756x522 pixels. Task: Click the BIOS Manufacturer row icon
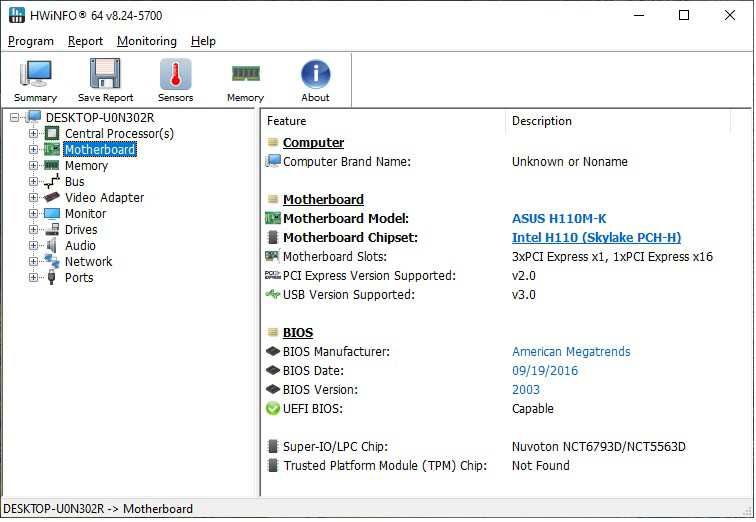[273, 351]
